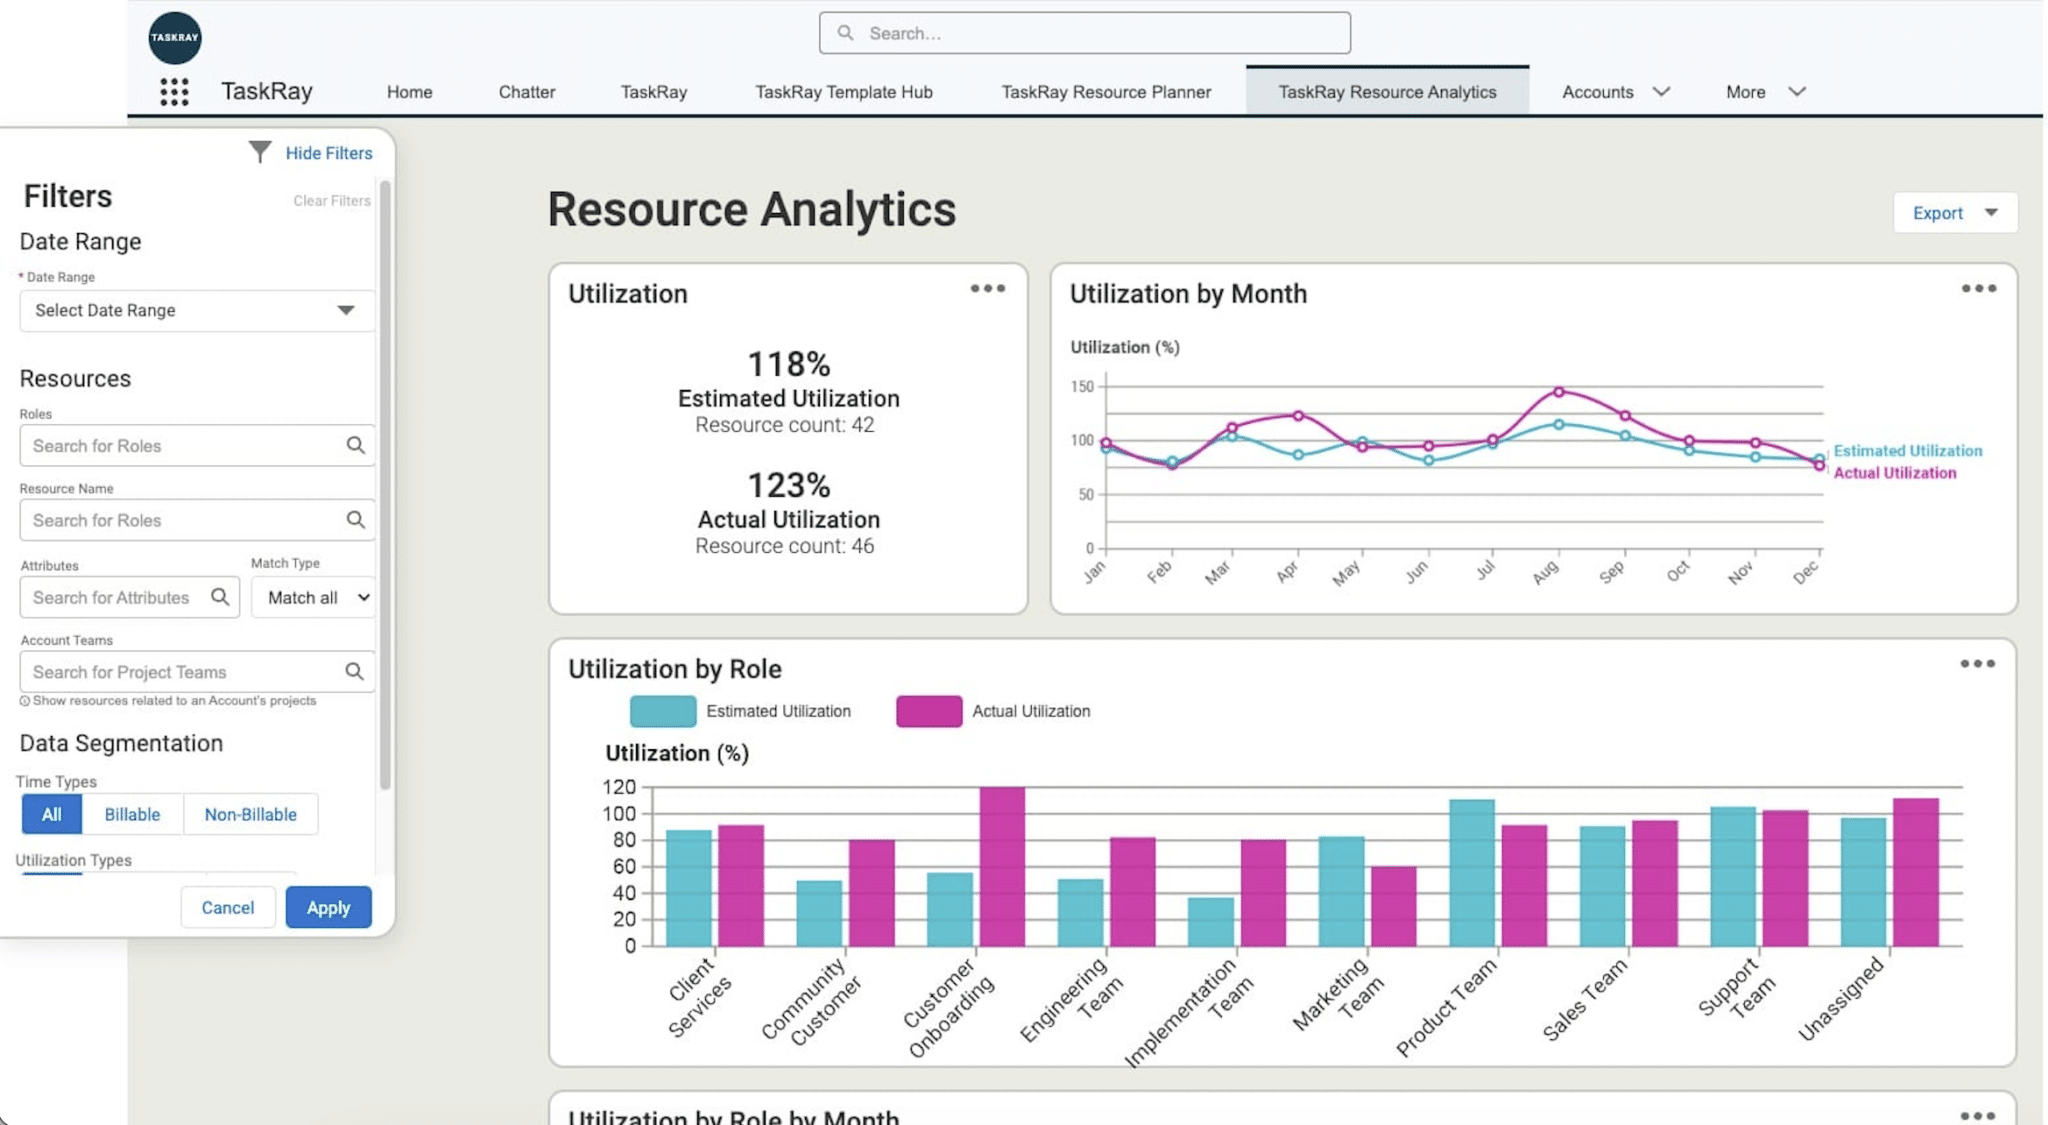Image resolution: width=2048 pixels, height=1125 pixels.
Task: Open the Select Date Range dropdown
Action: pyautogui.click(x=197, y=311)
